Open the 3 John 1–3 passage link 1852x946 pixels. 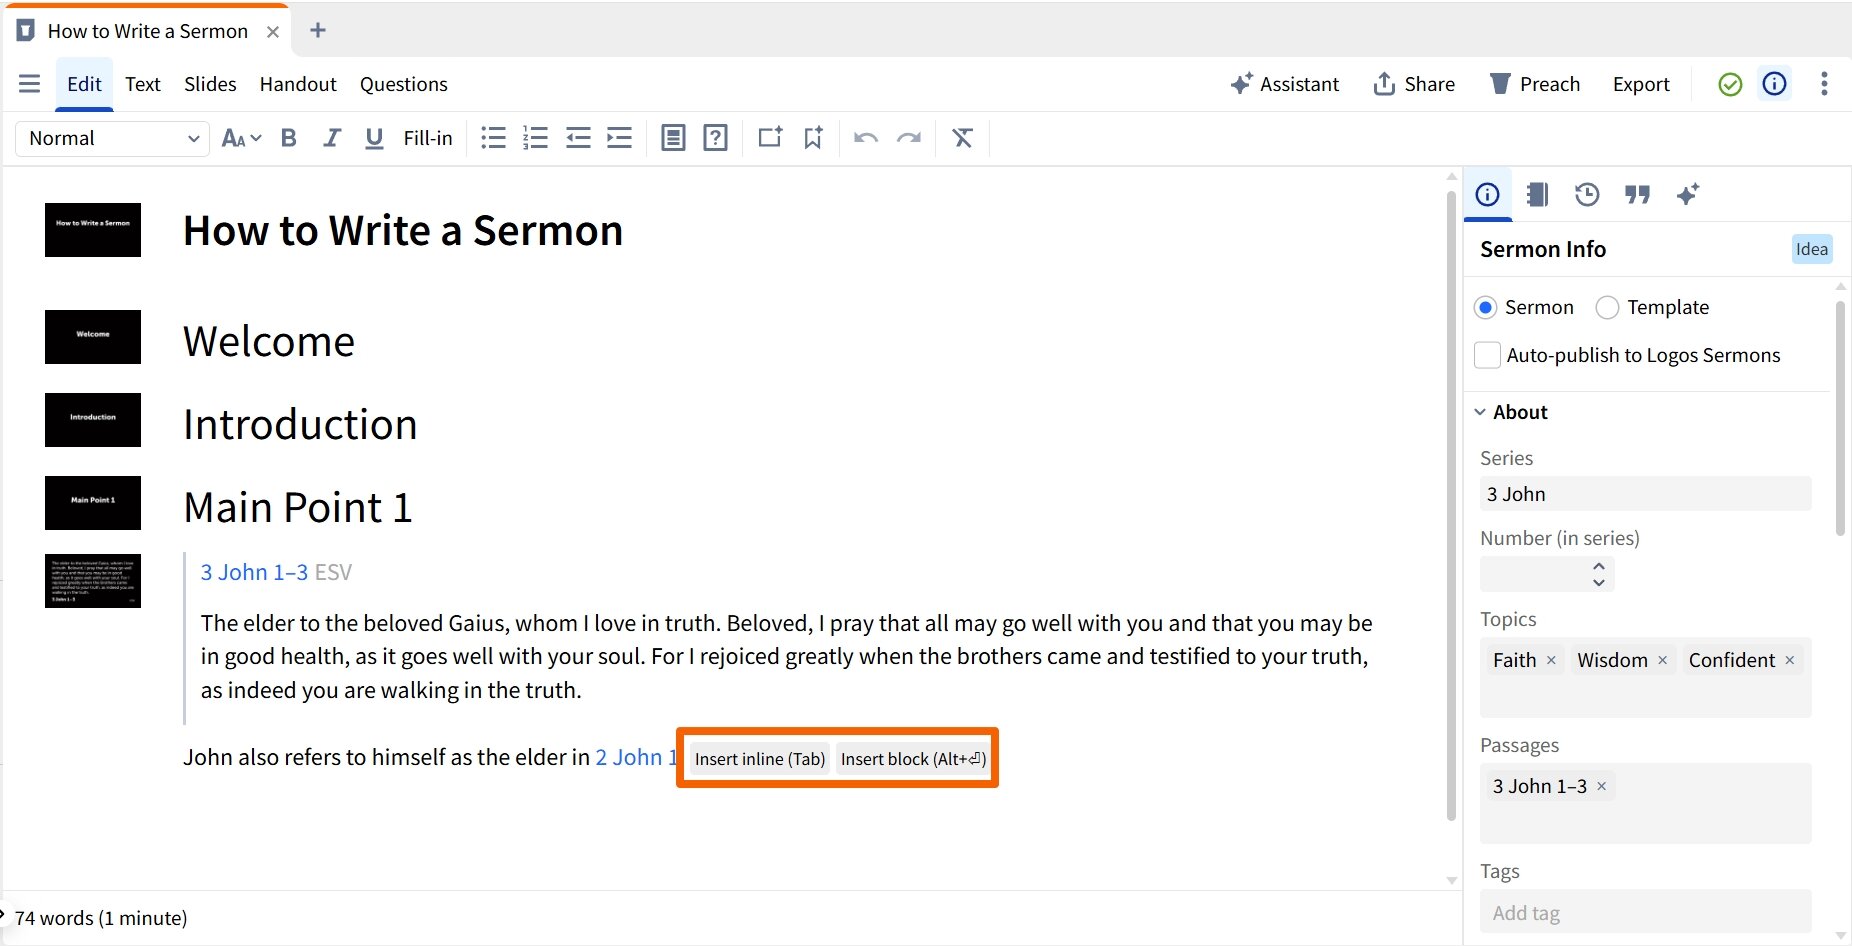[x=254, y=572]
